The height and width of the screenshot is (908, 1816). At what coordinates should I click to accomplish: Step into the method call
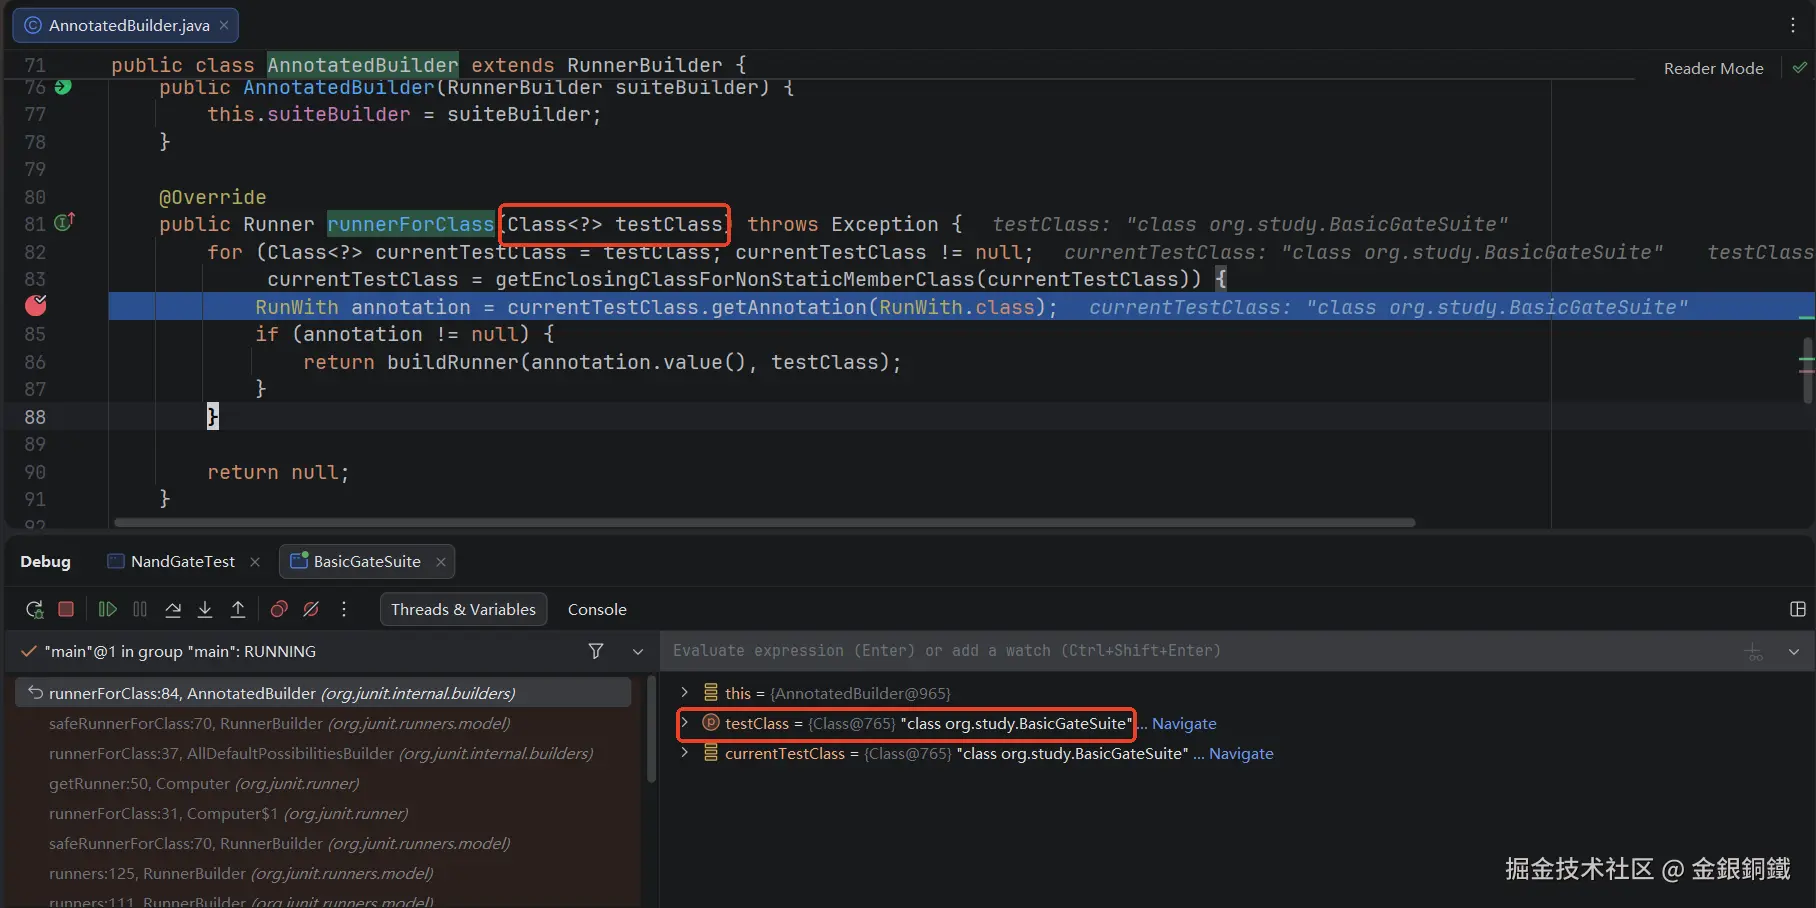pos(205,609)
